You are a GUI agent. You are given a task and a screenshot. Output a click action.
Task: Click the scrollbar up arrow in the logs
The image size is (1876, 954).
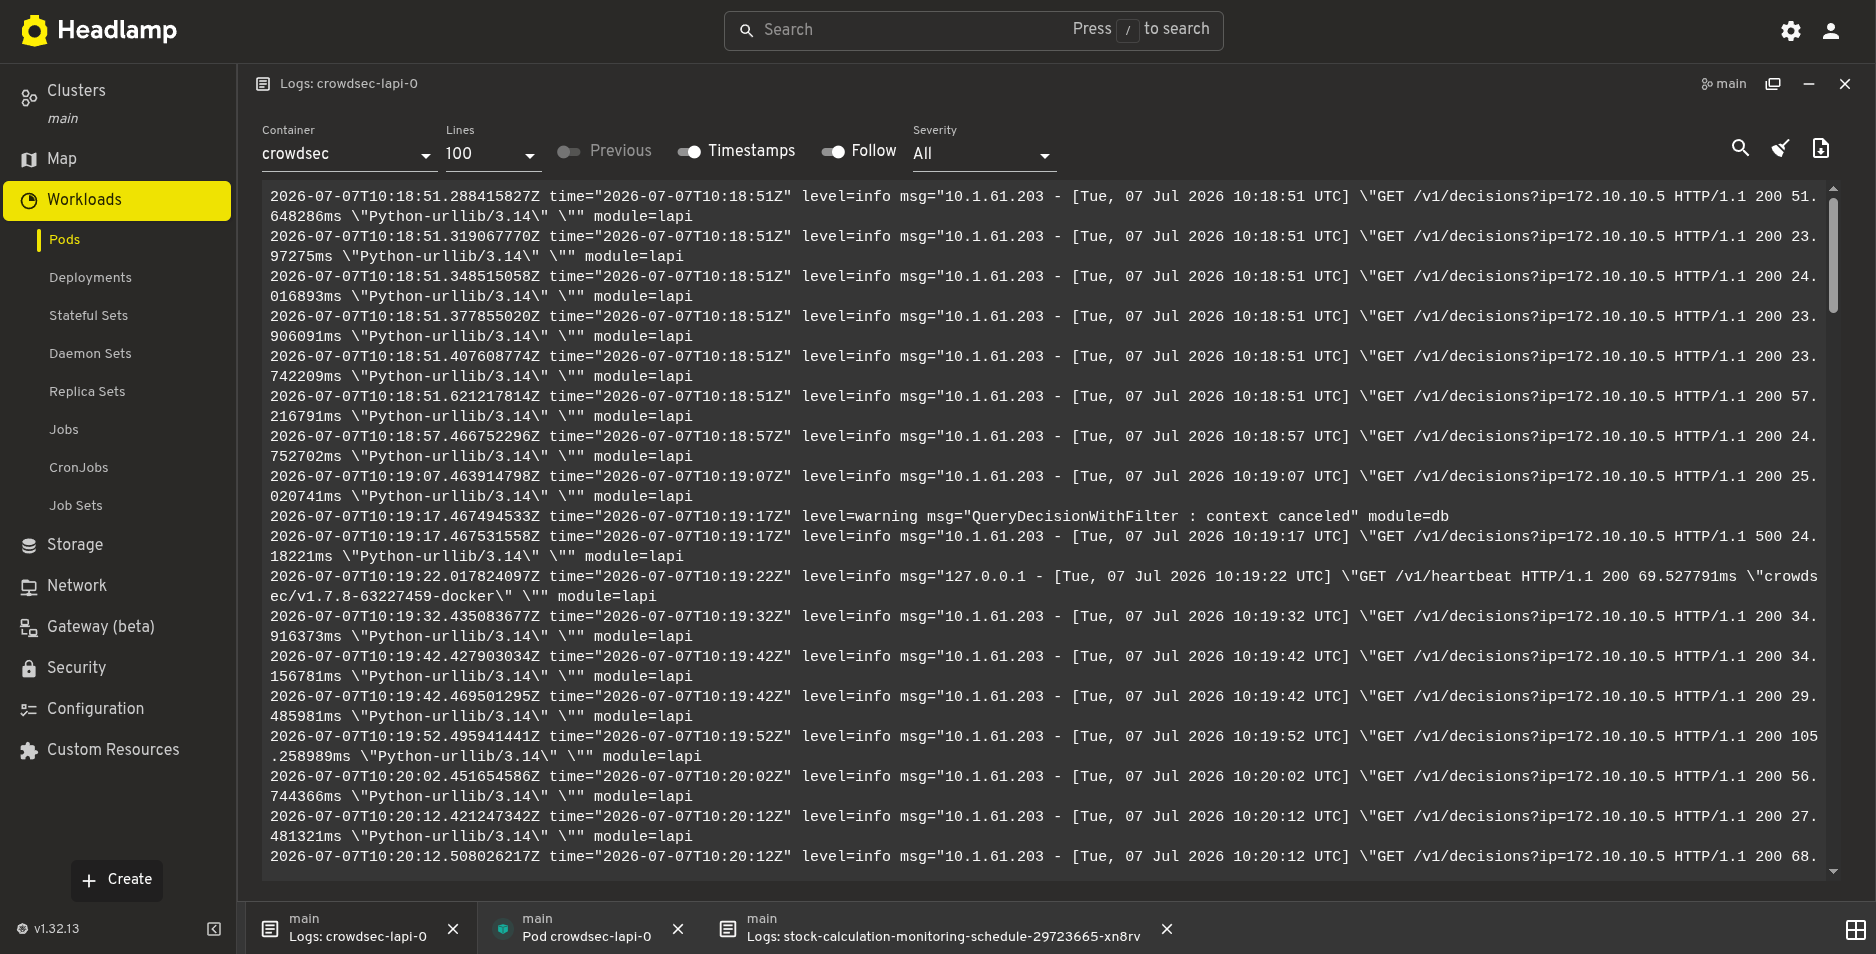(1833, 189)
